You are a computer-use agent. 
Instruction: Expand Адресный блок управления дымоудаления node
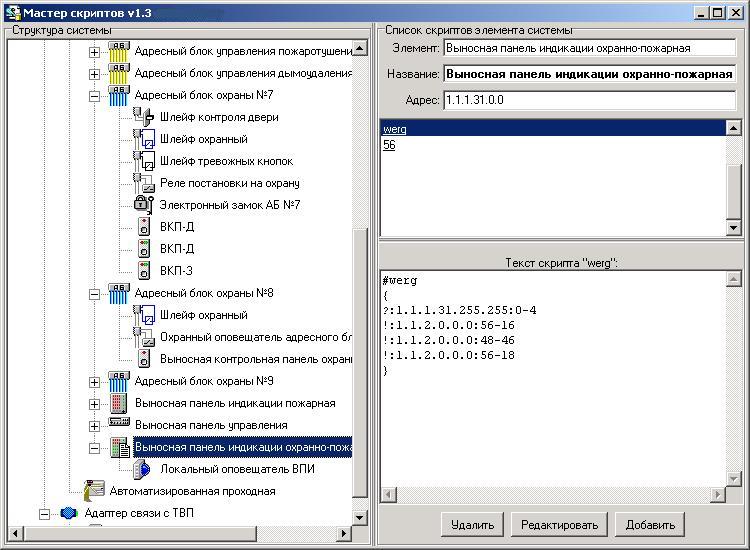[95, 74]
